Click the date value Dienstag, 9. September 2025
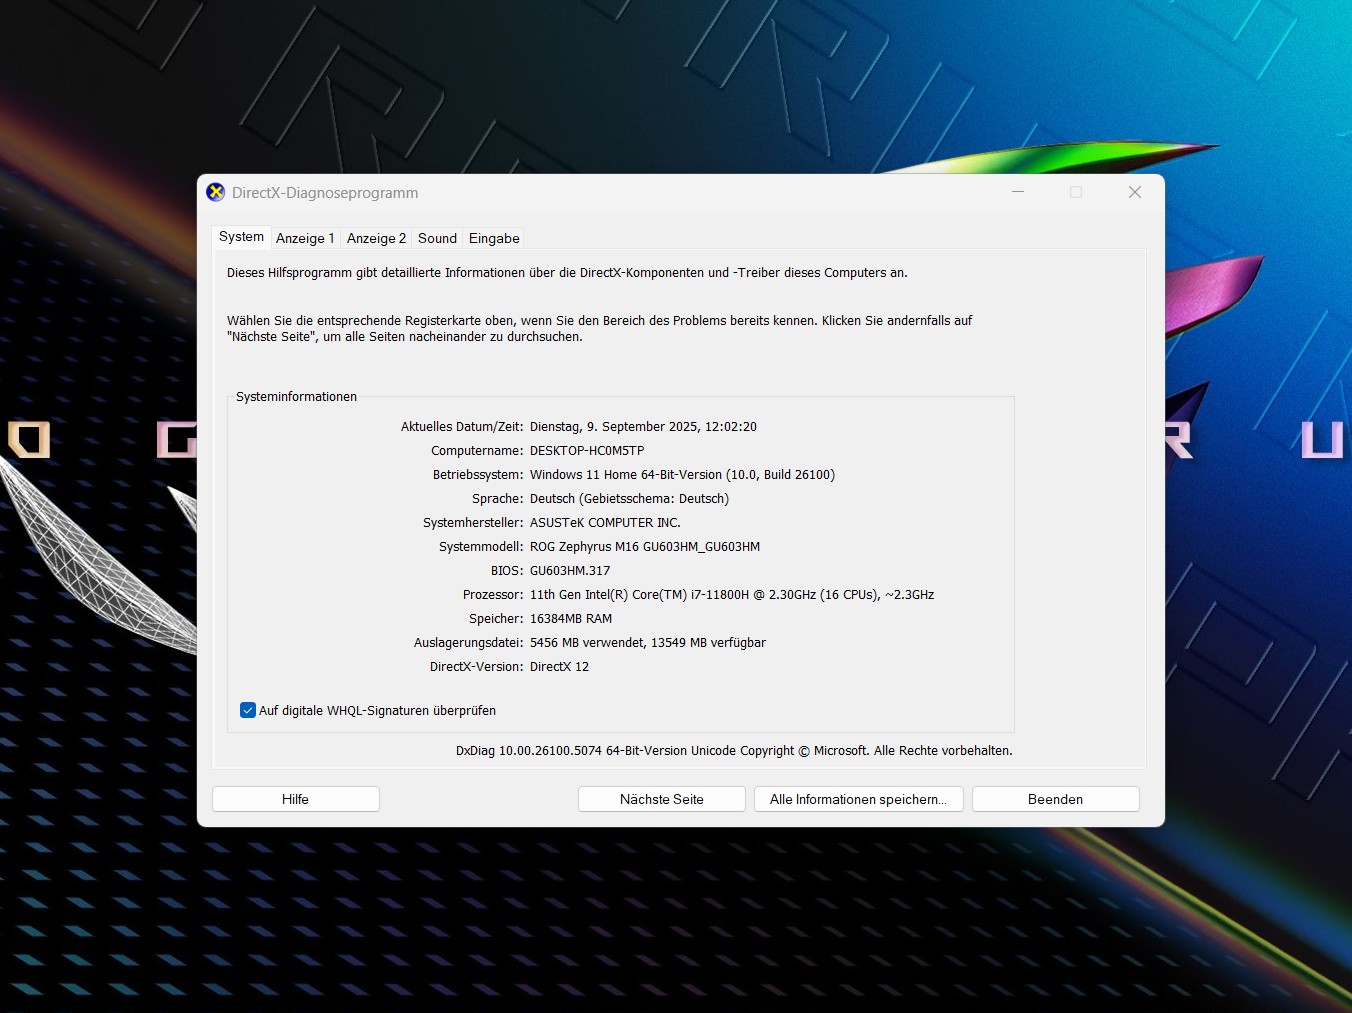1352x1013 pixels. click(643, 427)
